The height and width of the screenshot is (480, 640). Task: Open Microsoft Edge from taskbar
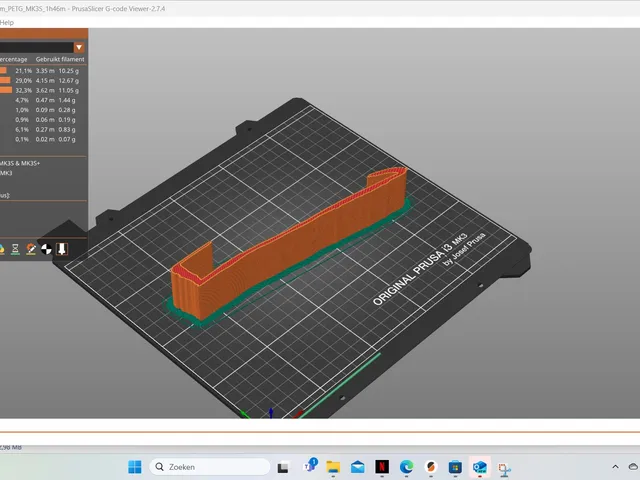coord(407,467)
